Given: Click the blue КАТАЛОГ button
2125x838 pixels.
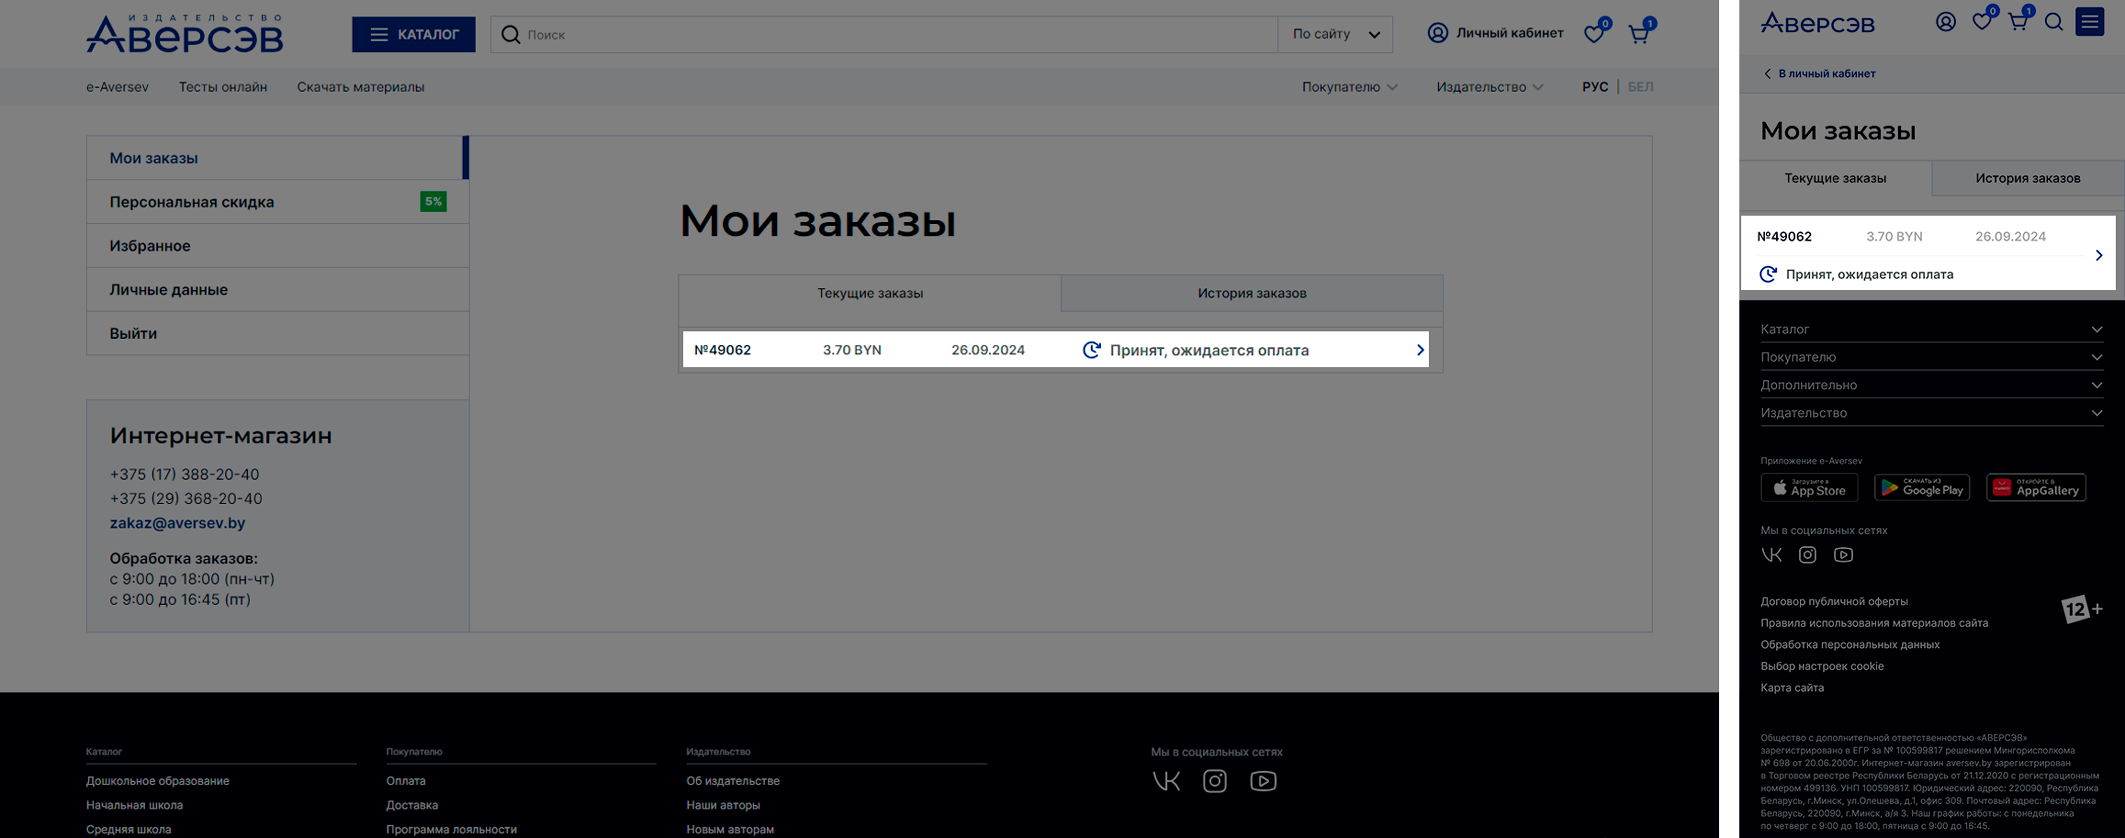Looking at the screenshot, I should 413,34.
